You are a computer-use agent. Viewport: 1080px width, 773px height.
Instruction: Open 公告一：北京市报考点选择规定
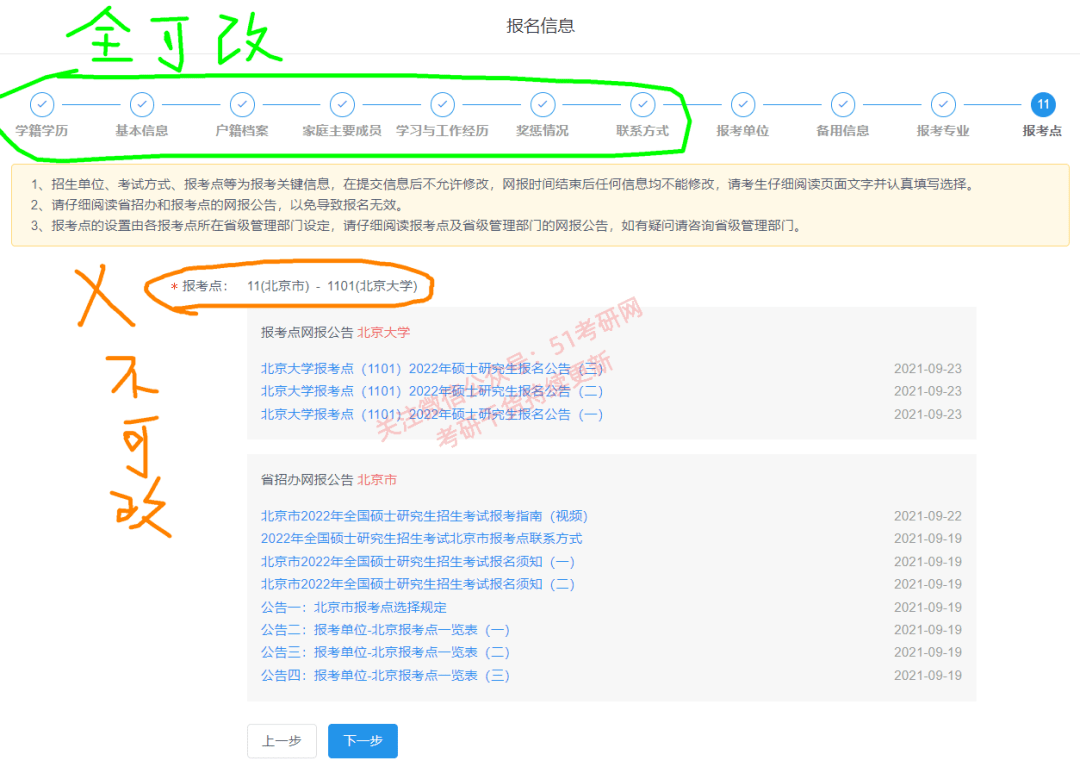point(353,608)
